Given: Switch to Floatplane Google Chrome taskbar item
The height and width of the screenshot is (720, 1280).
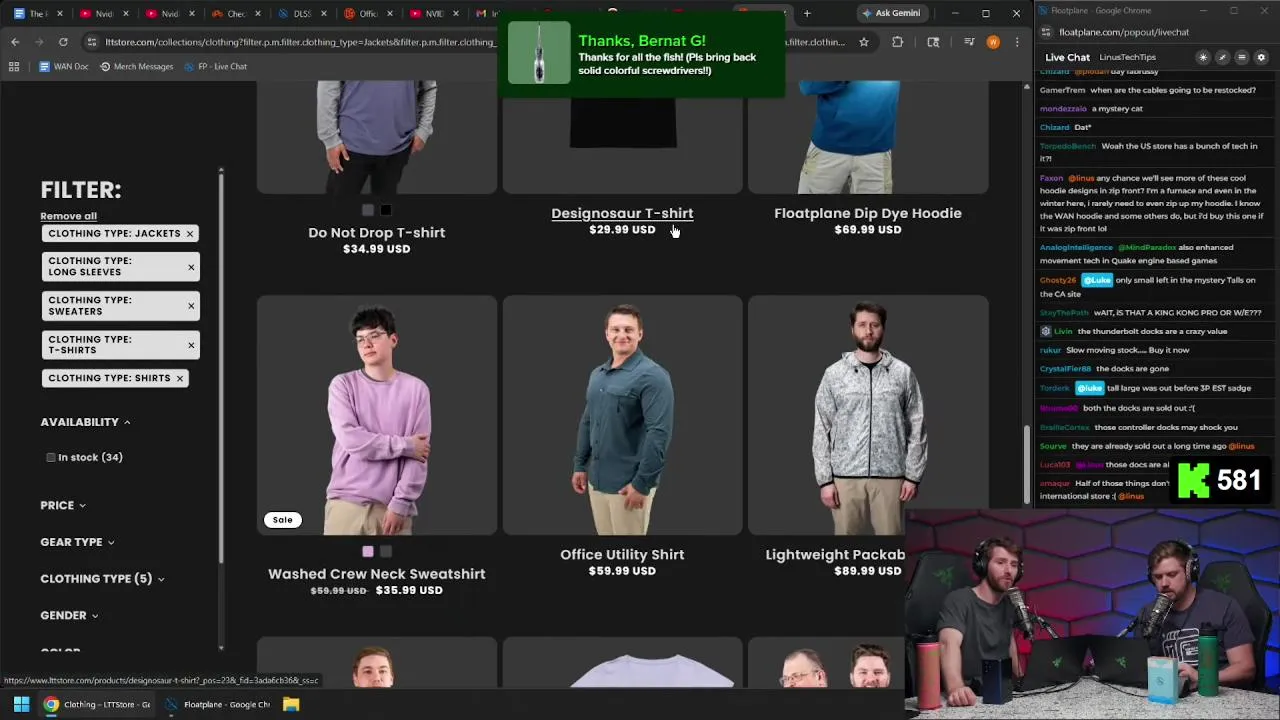Looking at the screenshot, I should (x=217, y=704).
